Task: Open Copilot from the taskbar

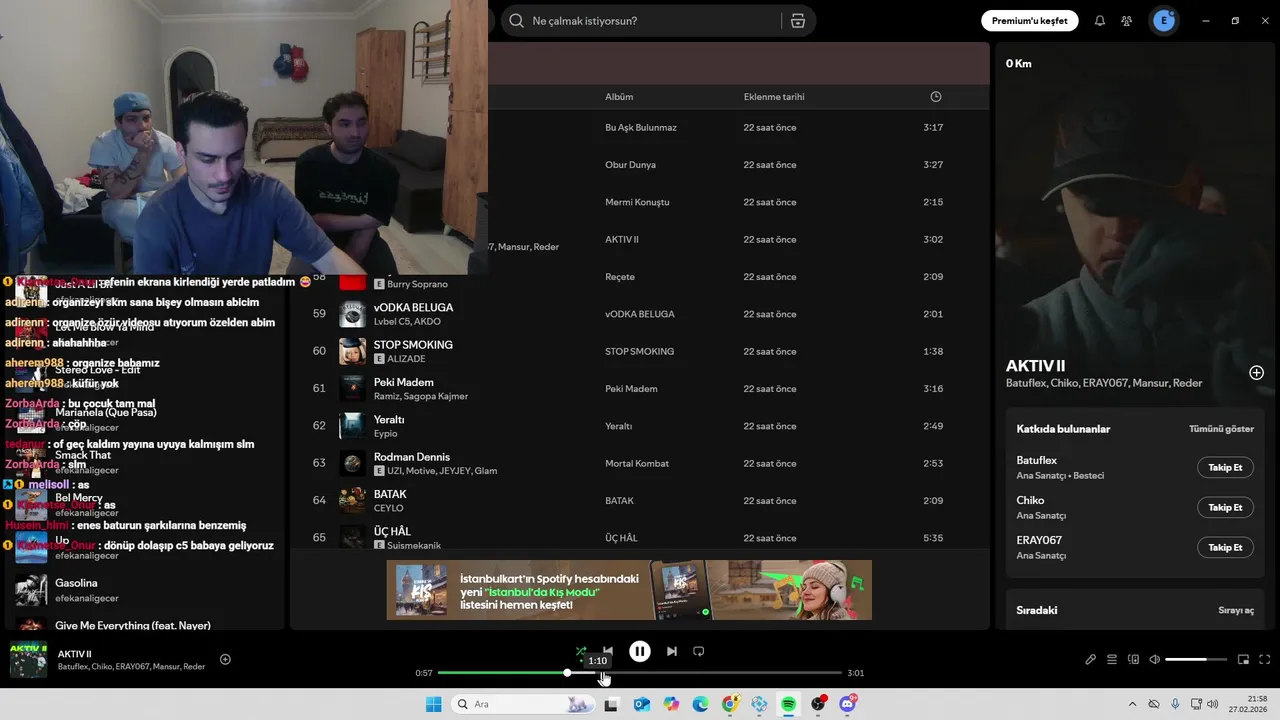Action: (x=671, y=704)
